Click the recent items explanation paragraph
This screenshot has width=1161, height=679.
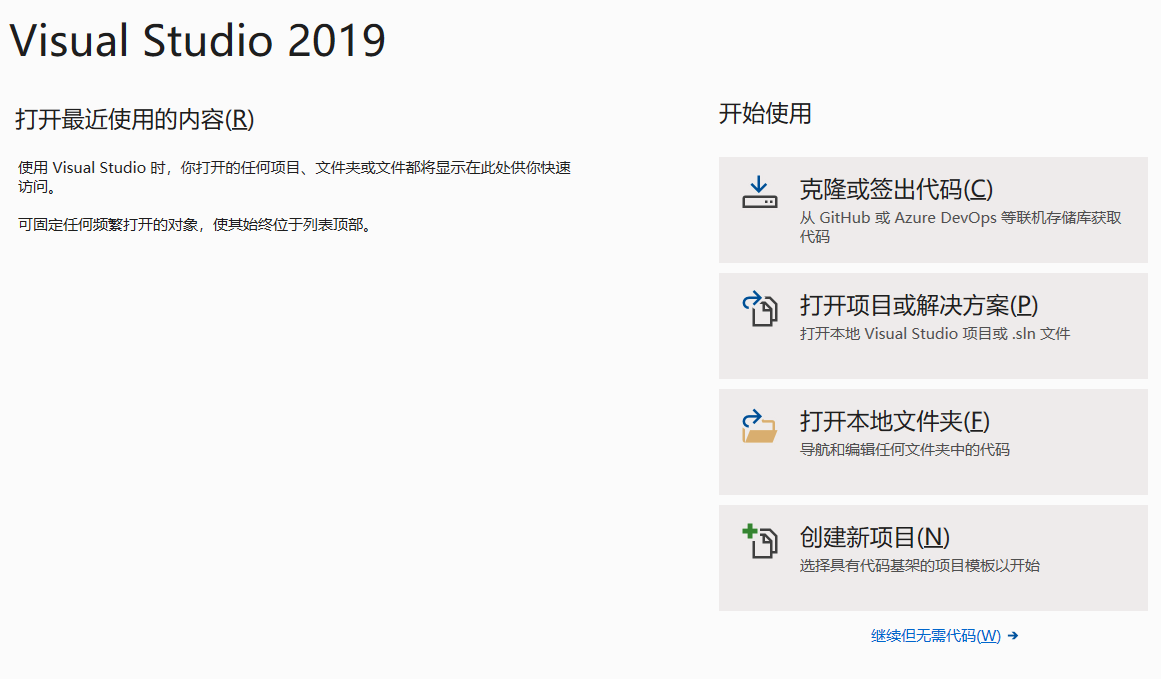294,168
